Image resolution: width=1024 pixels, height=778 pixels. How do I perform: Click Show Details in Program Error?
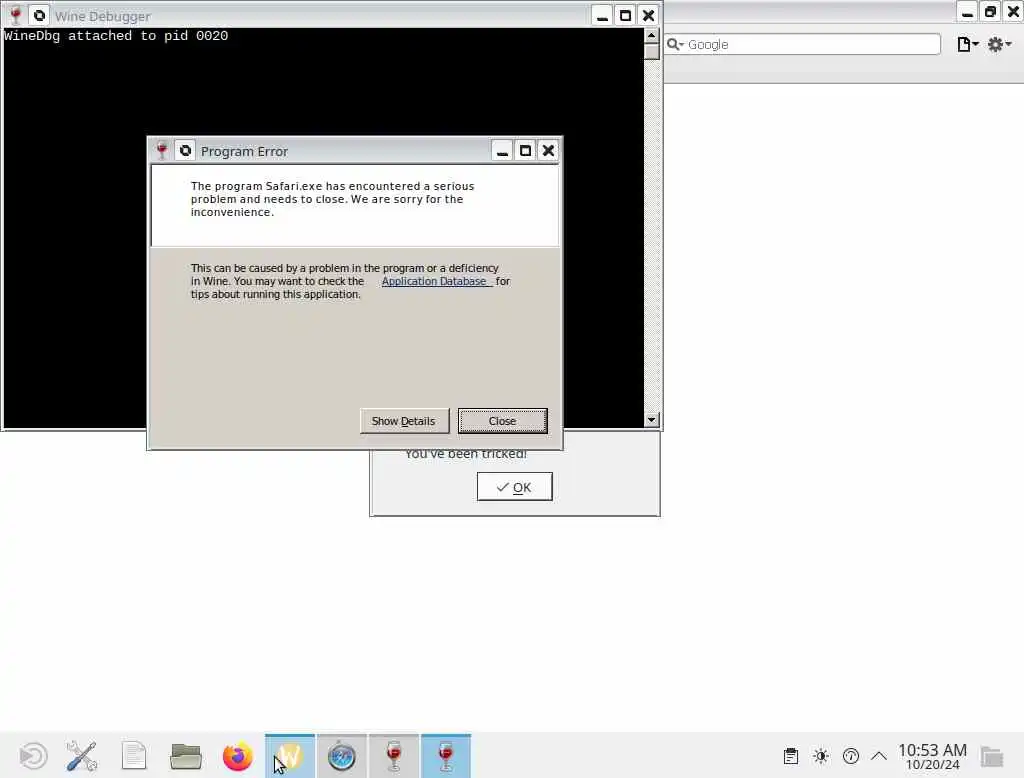pyautogui.click(x=404, y=421)
